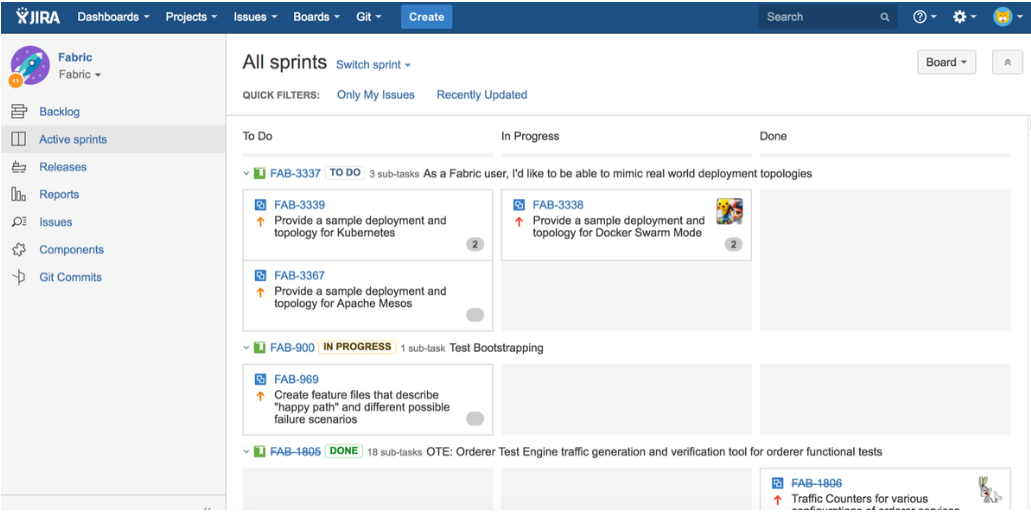
Task: Open the Board dropdown button
Action: [x=946, y=62]
